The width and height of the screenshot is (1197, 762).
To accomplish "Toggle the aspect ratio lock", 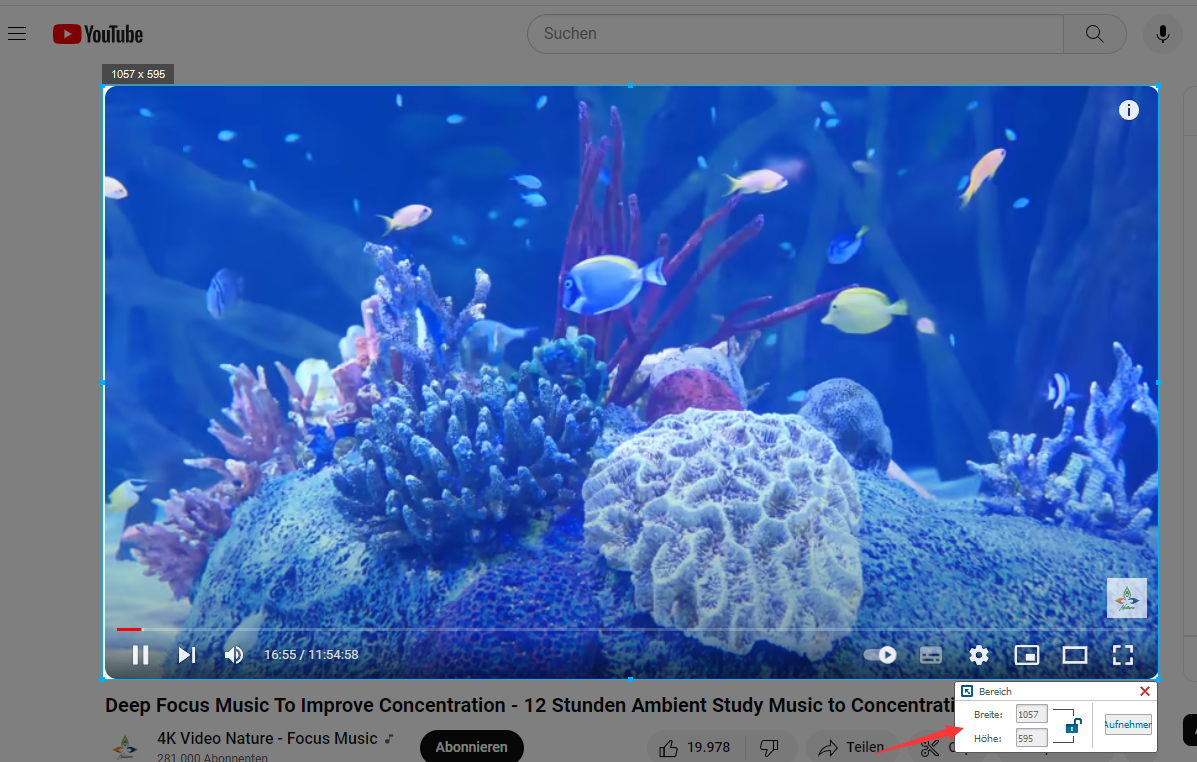I will coord(1071,725).
